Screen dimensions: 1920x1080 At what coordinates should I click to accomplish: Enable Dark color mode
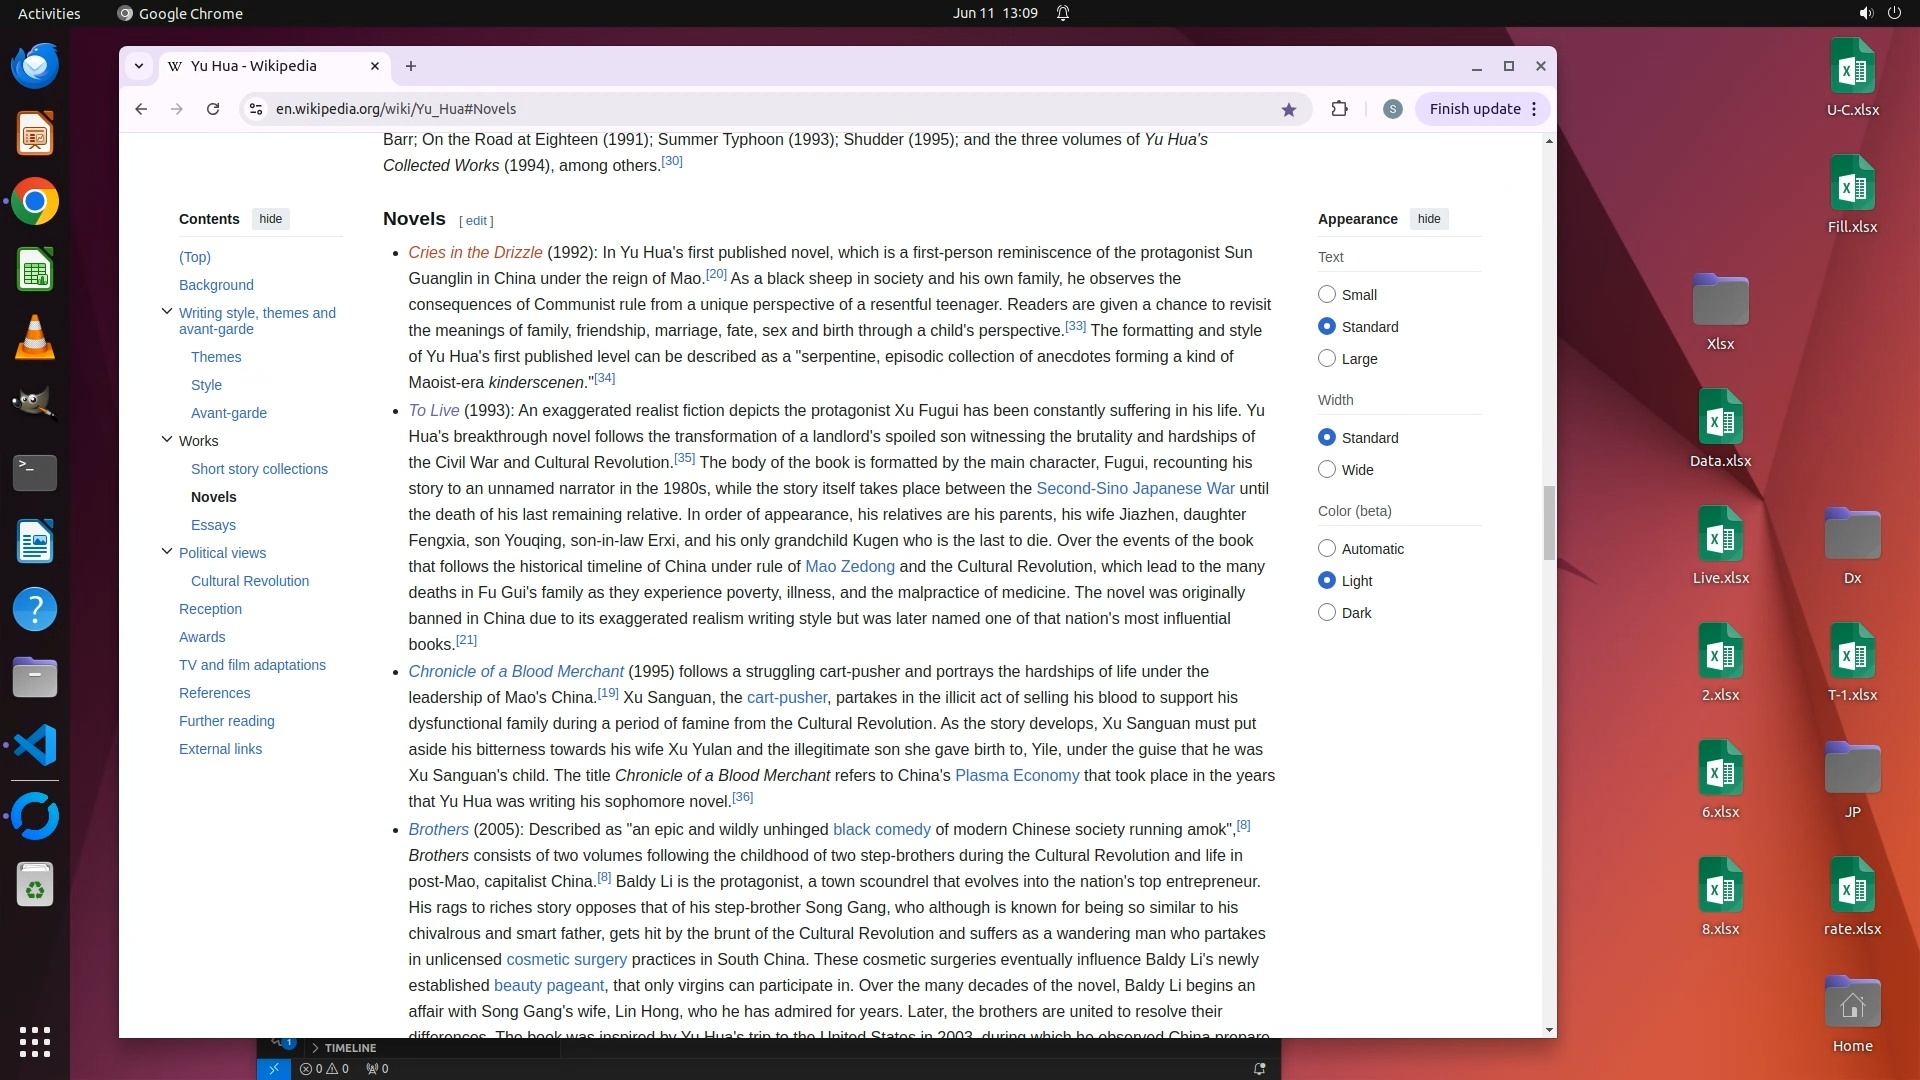click(1327, 612)
